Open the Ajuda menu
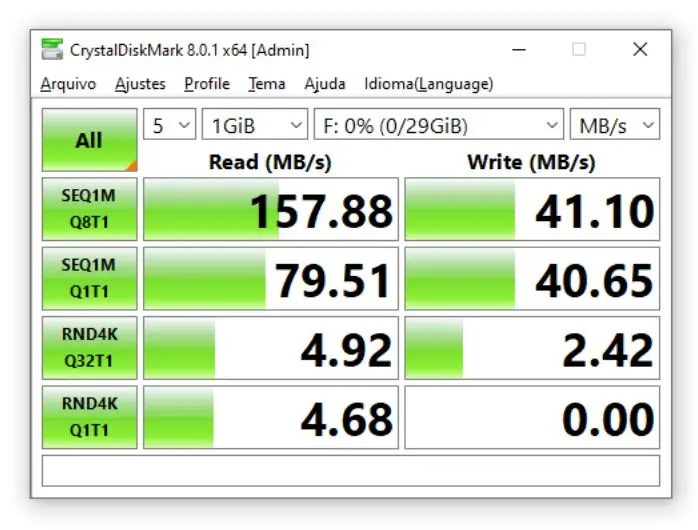Image resolution: width=698 pixels, height=530 pixels. (325, 84)
